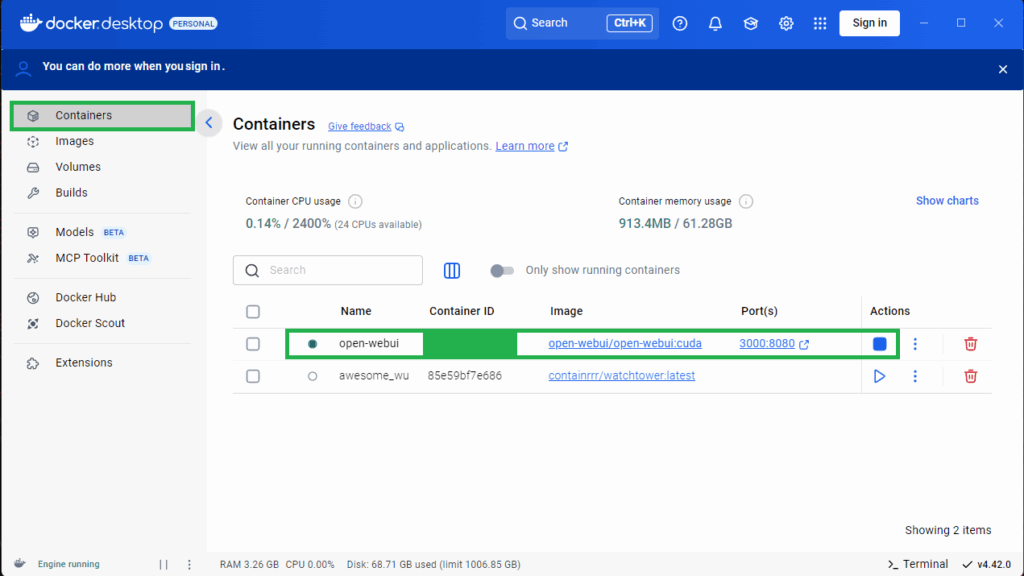Open the containrrr/watchtower:latest image link
The width and height of the screenshot is (1024, 576).
coord(622,376)
